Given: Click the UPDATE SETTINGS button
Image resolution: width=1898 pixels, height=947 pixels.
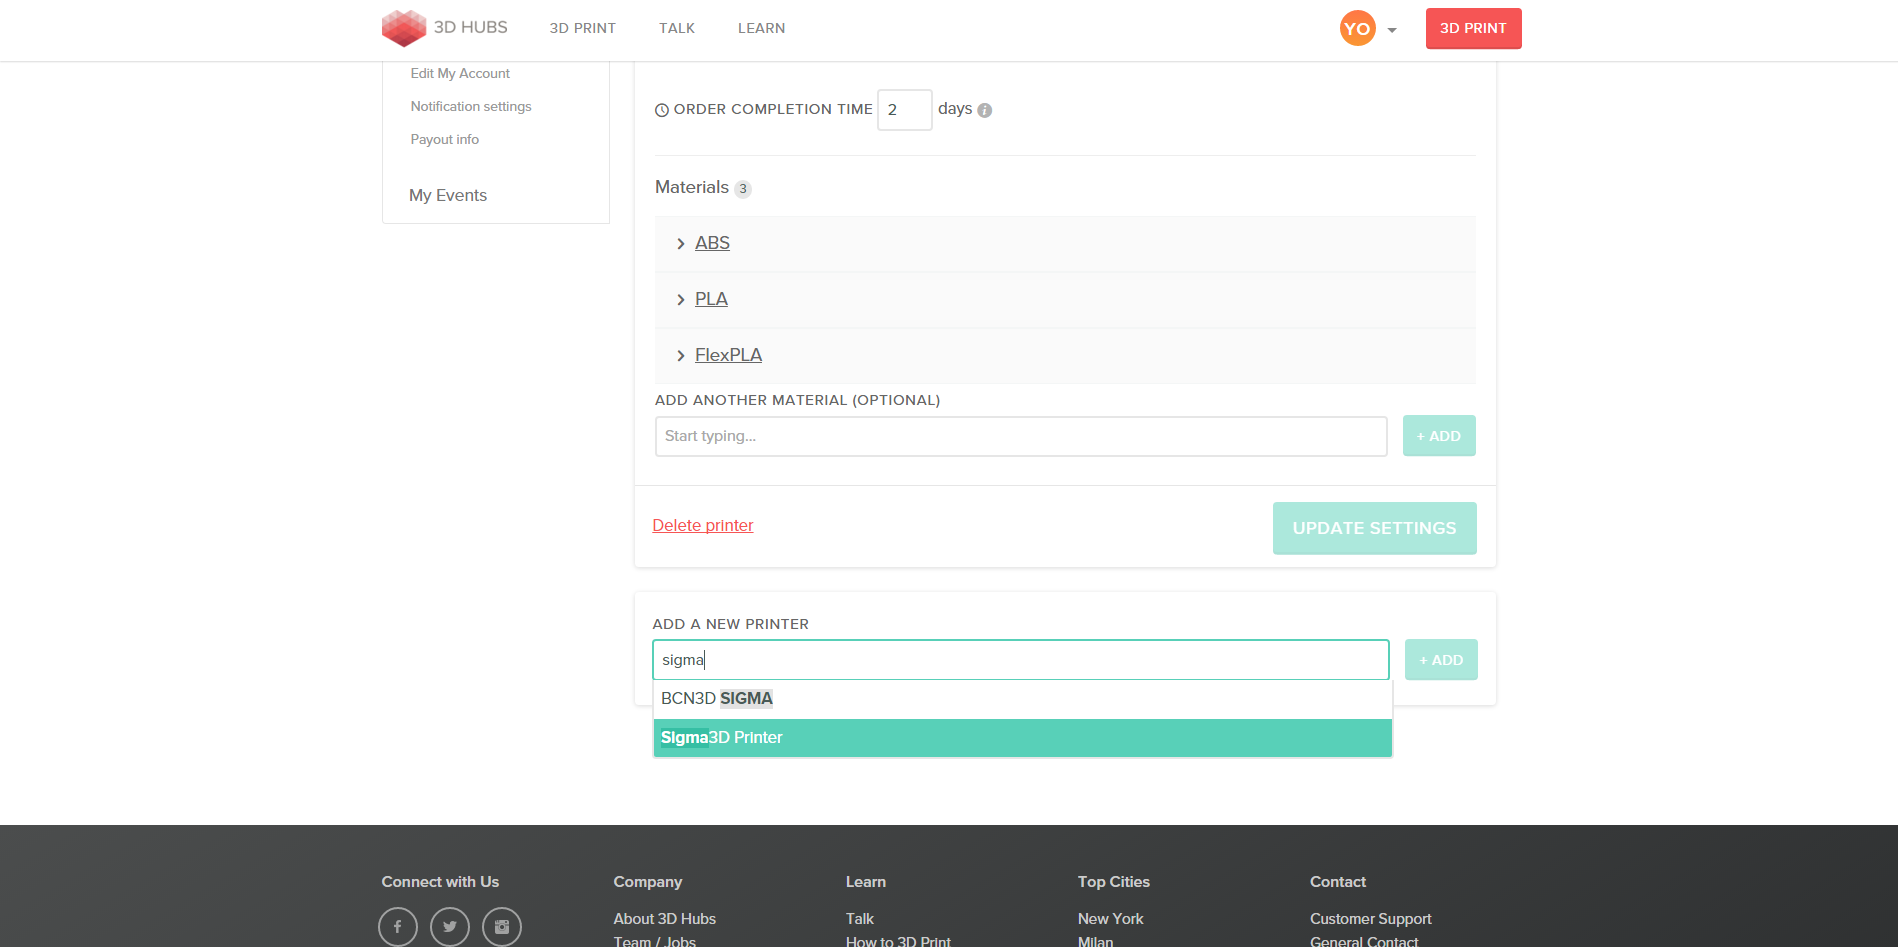Looking at the screenshot, I should pyautogui.click(x=1374, y=528).
